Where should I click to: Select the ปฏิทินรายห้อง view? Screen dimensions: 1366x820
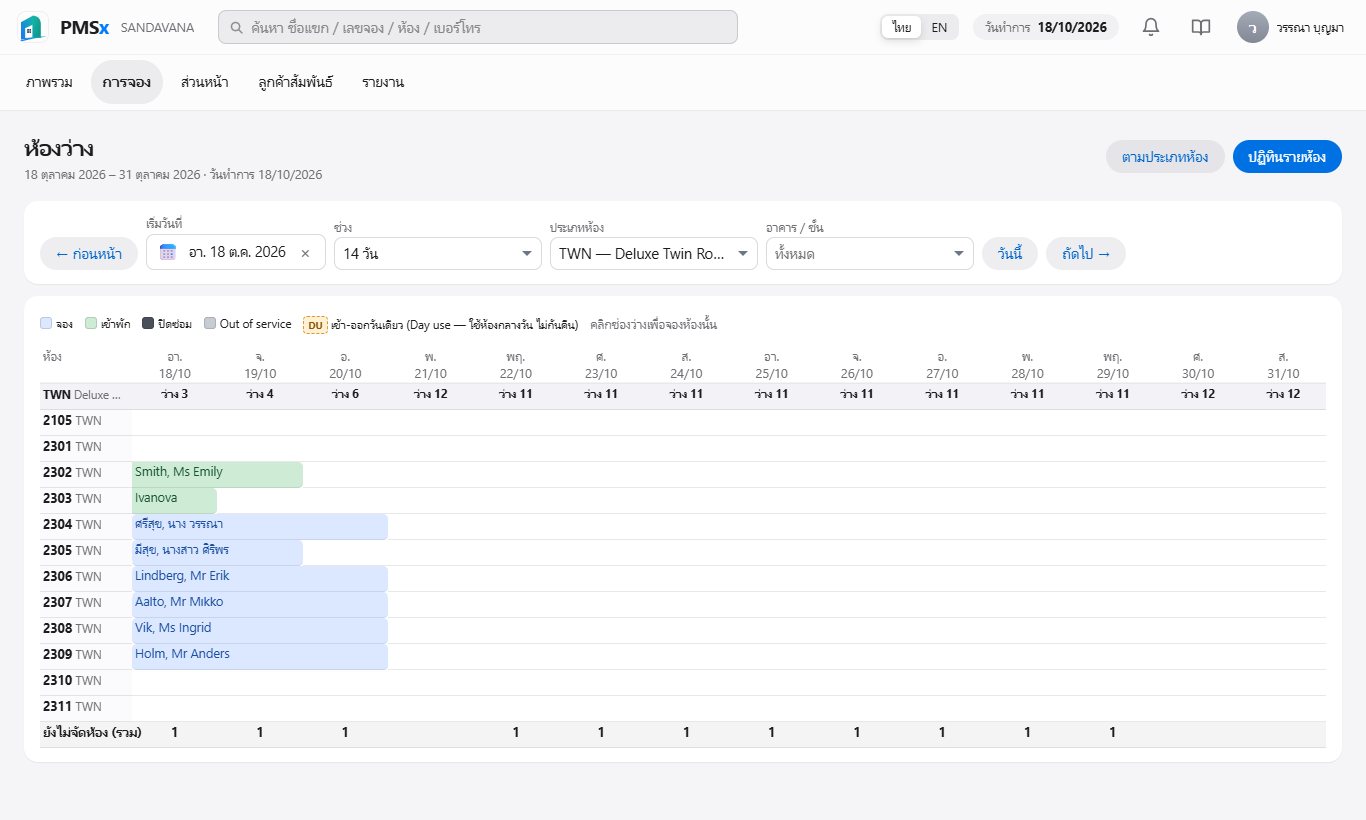click(1287, 157)
